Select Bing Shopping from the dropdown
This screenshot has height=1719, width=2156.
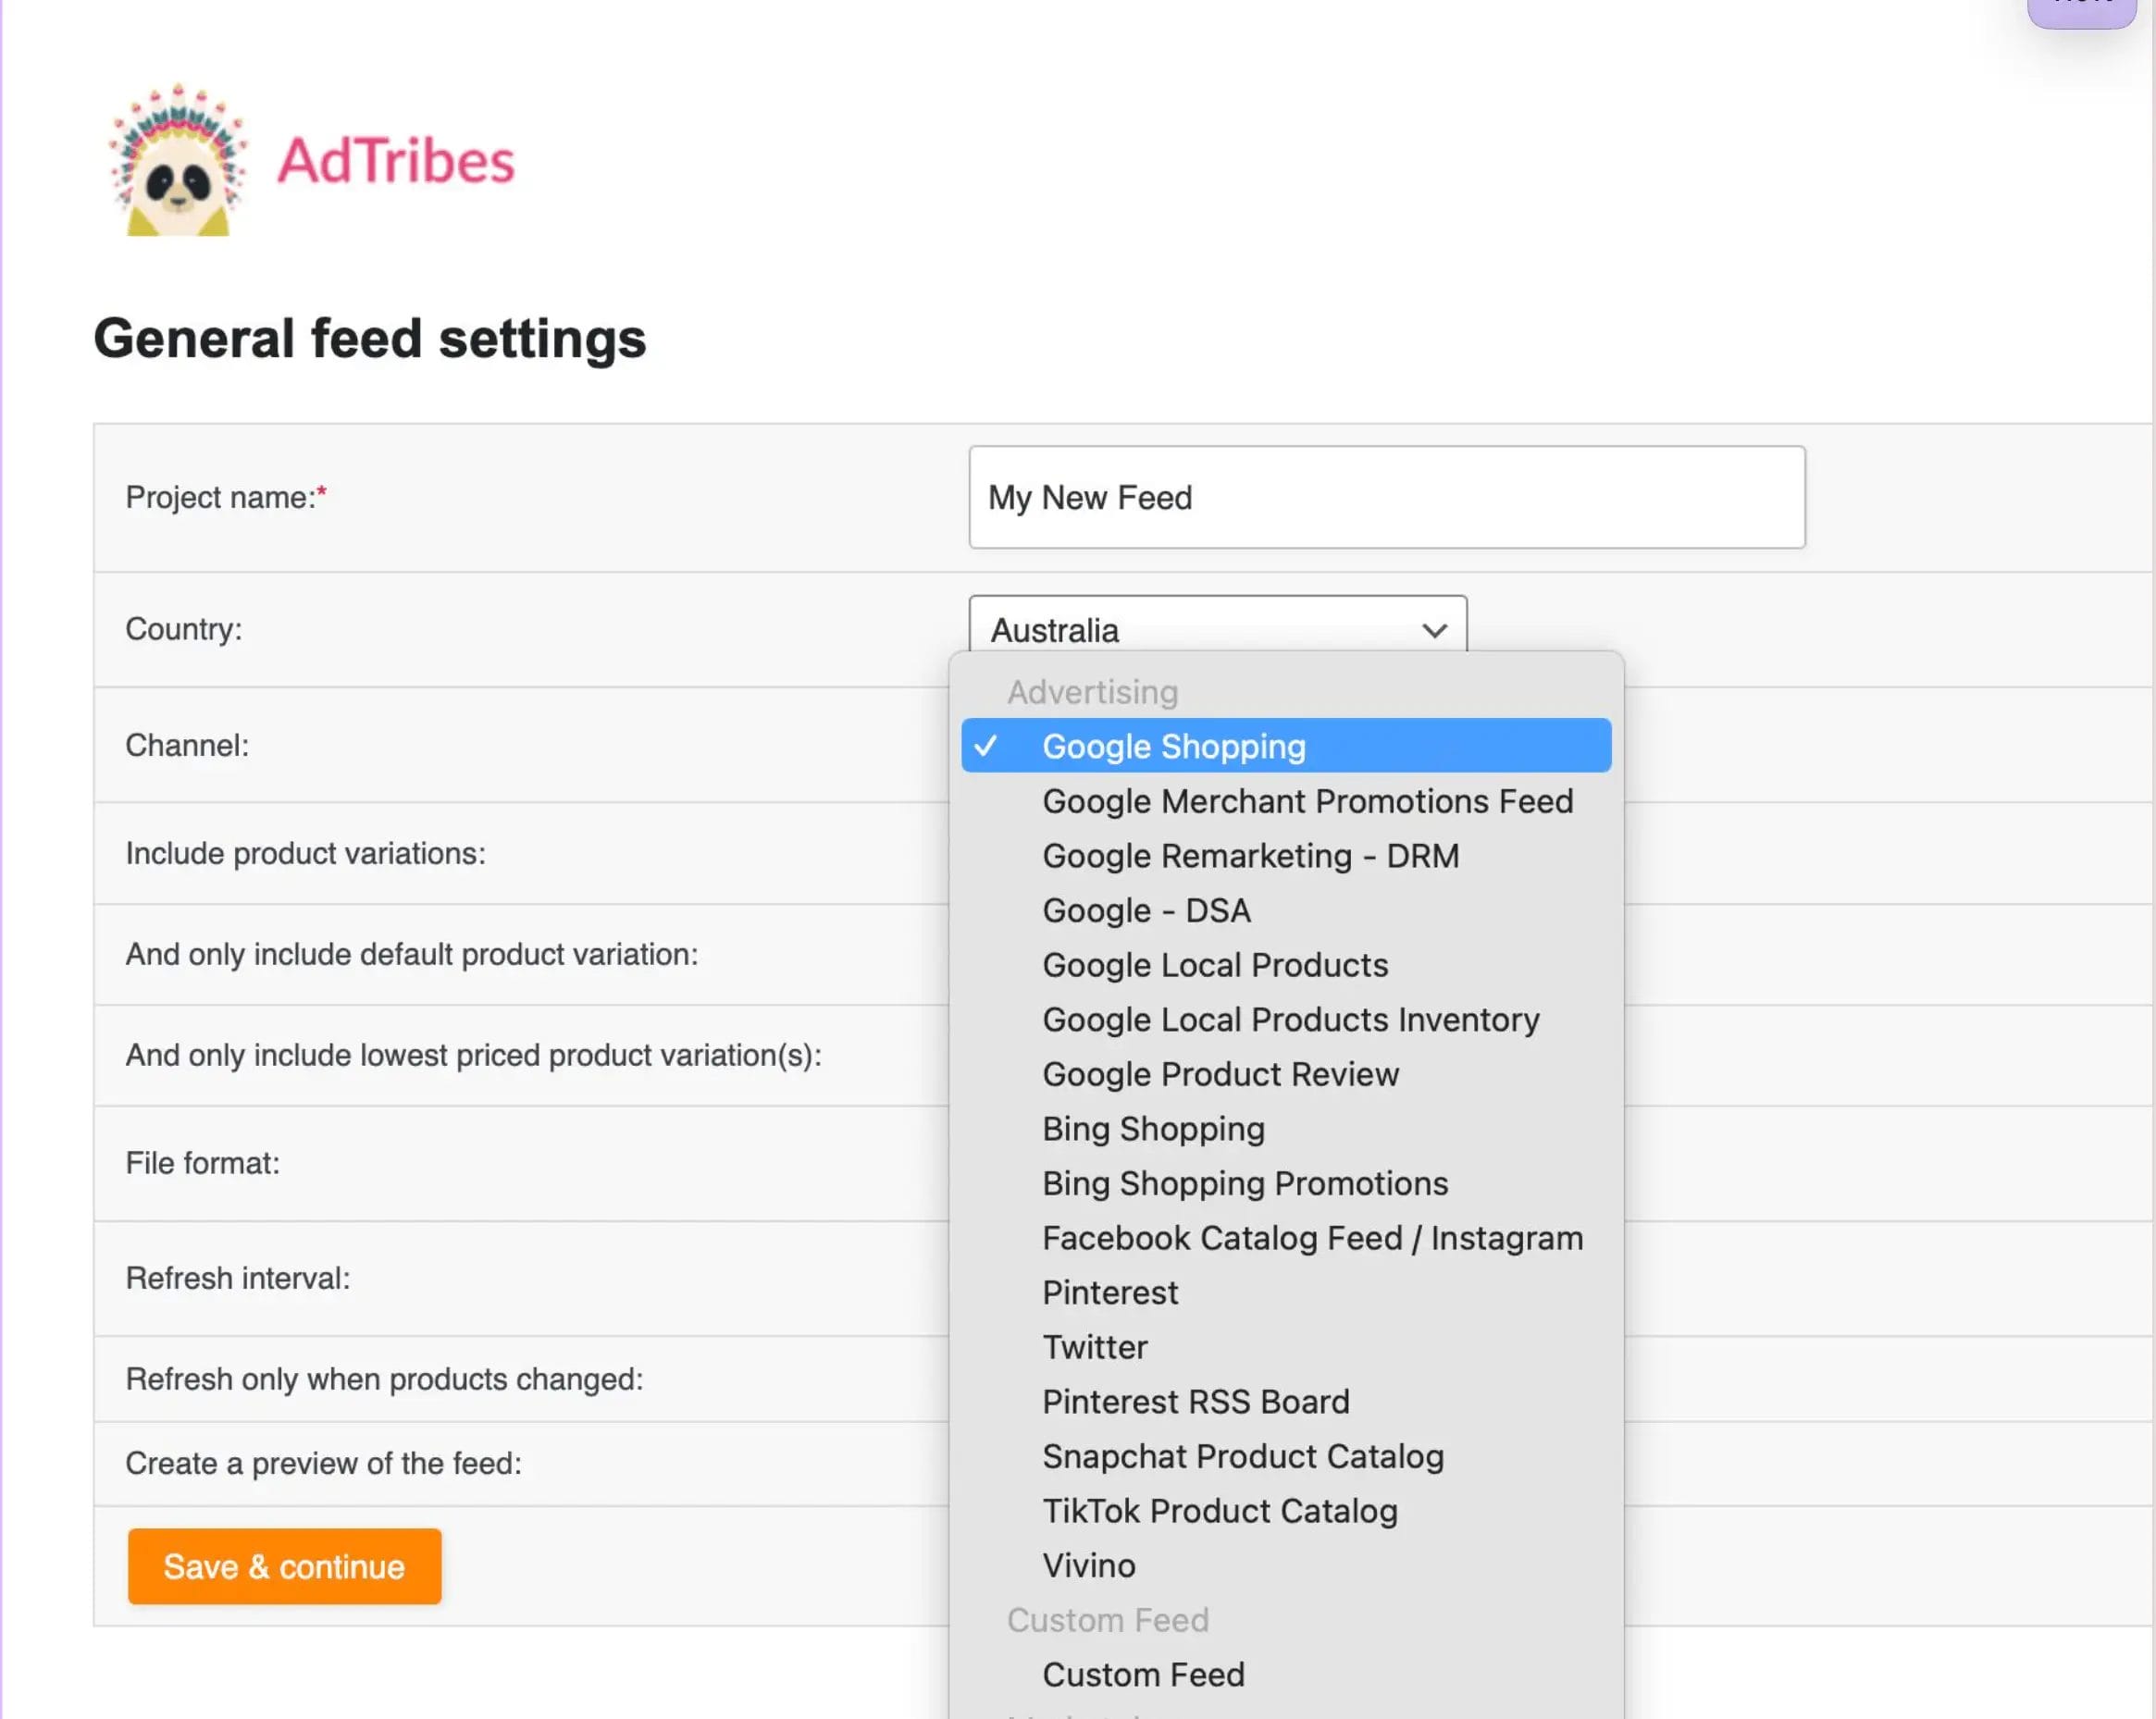click(x=1153, y=1128)
